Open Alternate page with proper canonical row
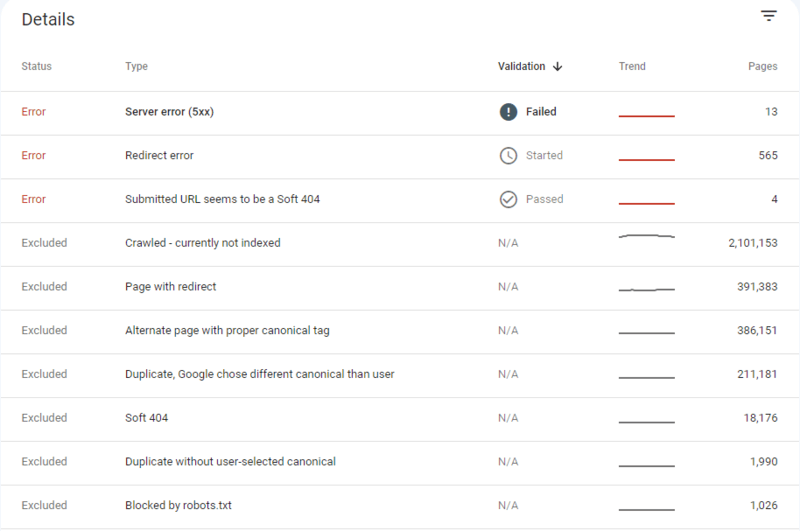Image resolution: width=800 pixels, height=531 pixels. coord(227,330)
